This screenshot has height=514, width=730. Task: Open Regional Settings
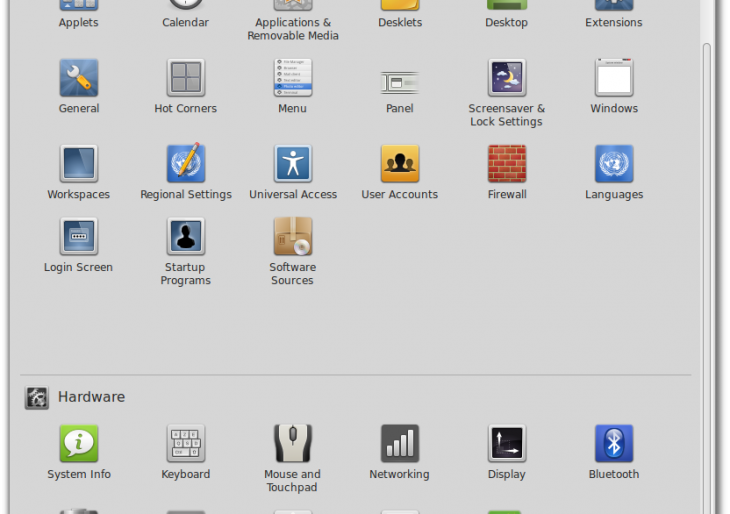186,172
